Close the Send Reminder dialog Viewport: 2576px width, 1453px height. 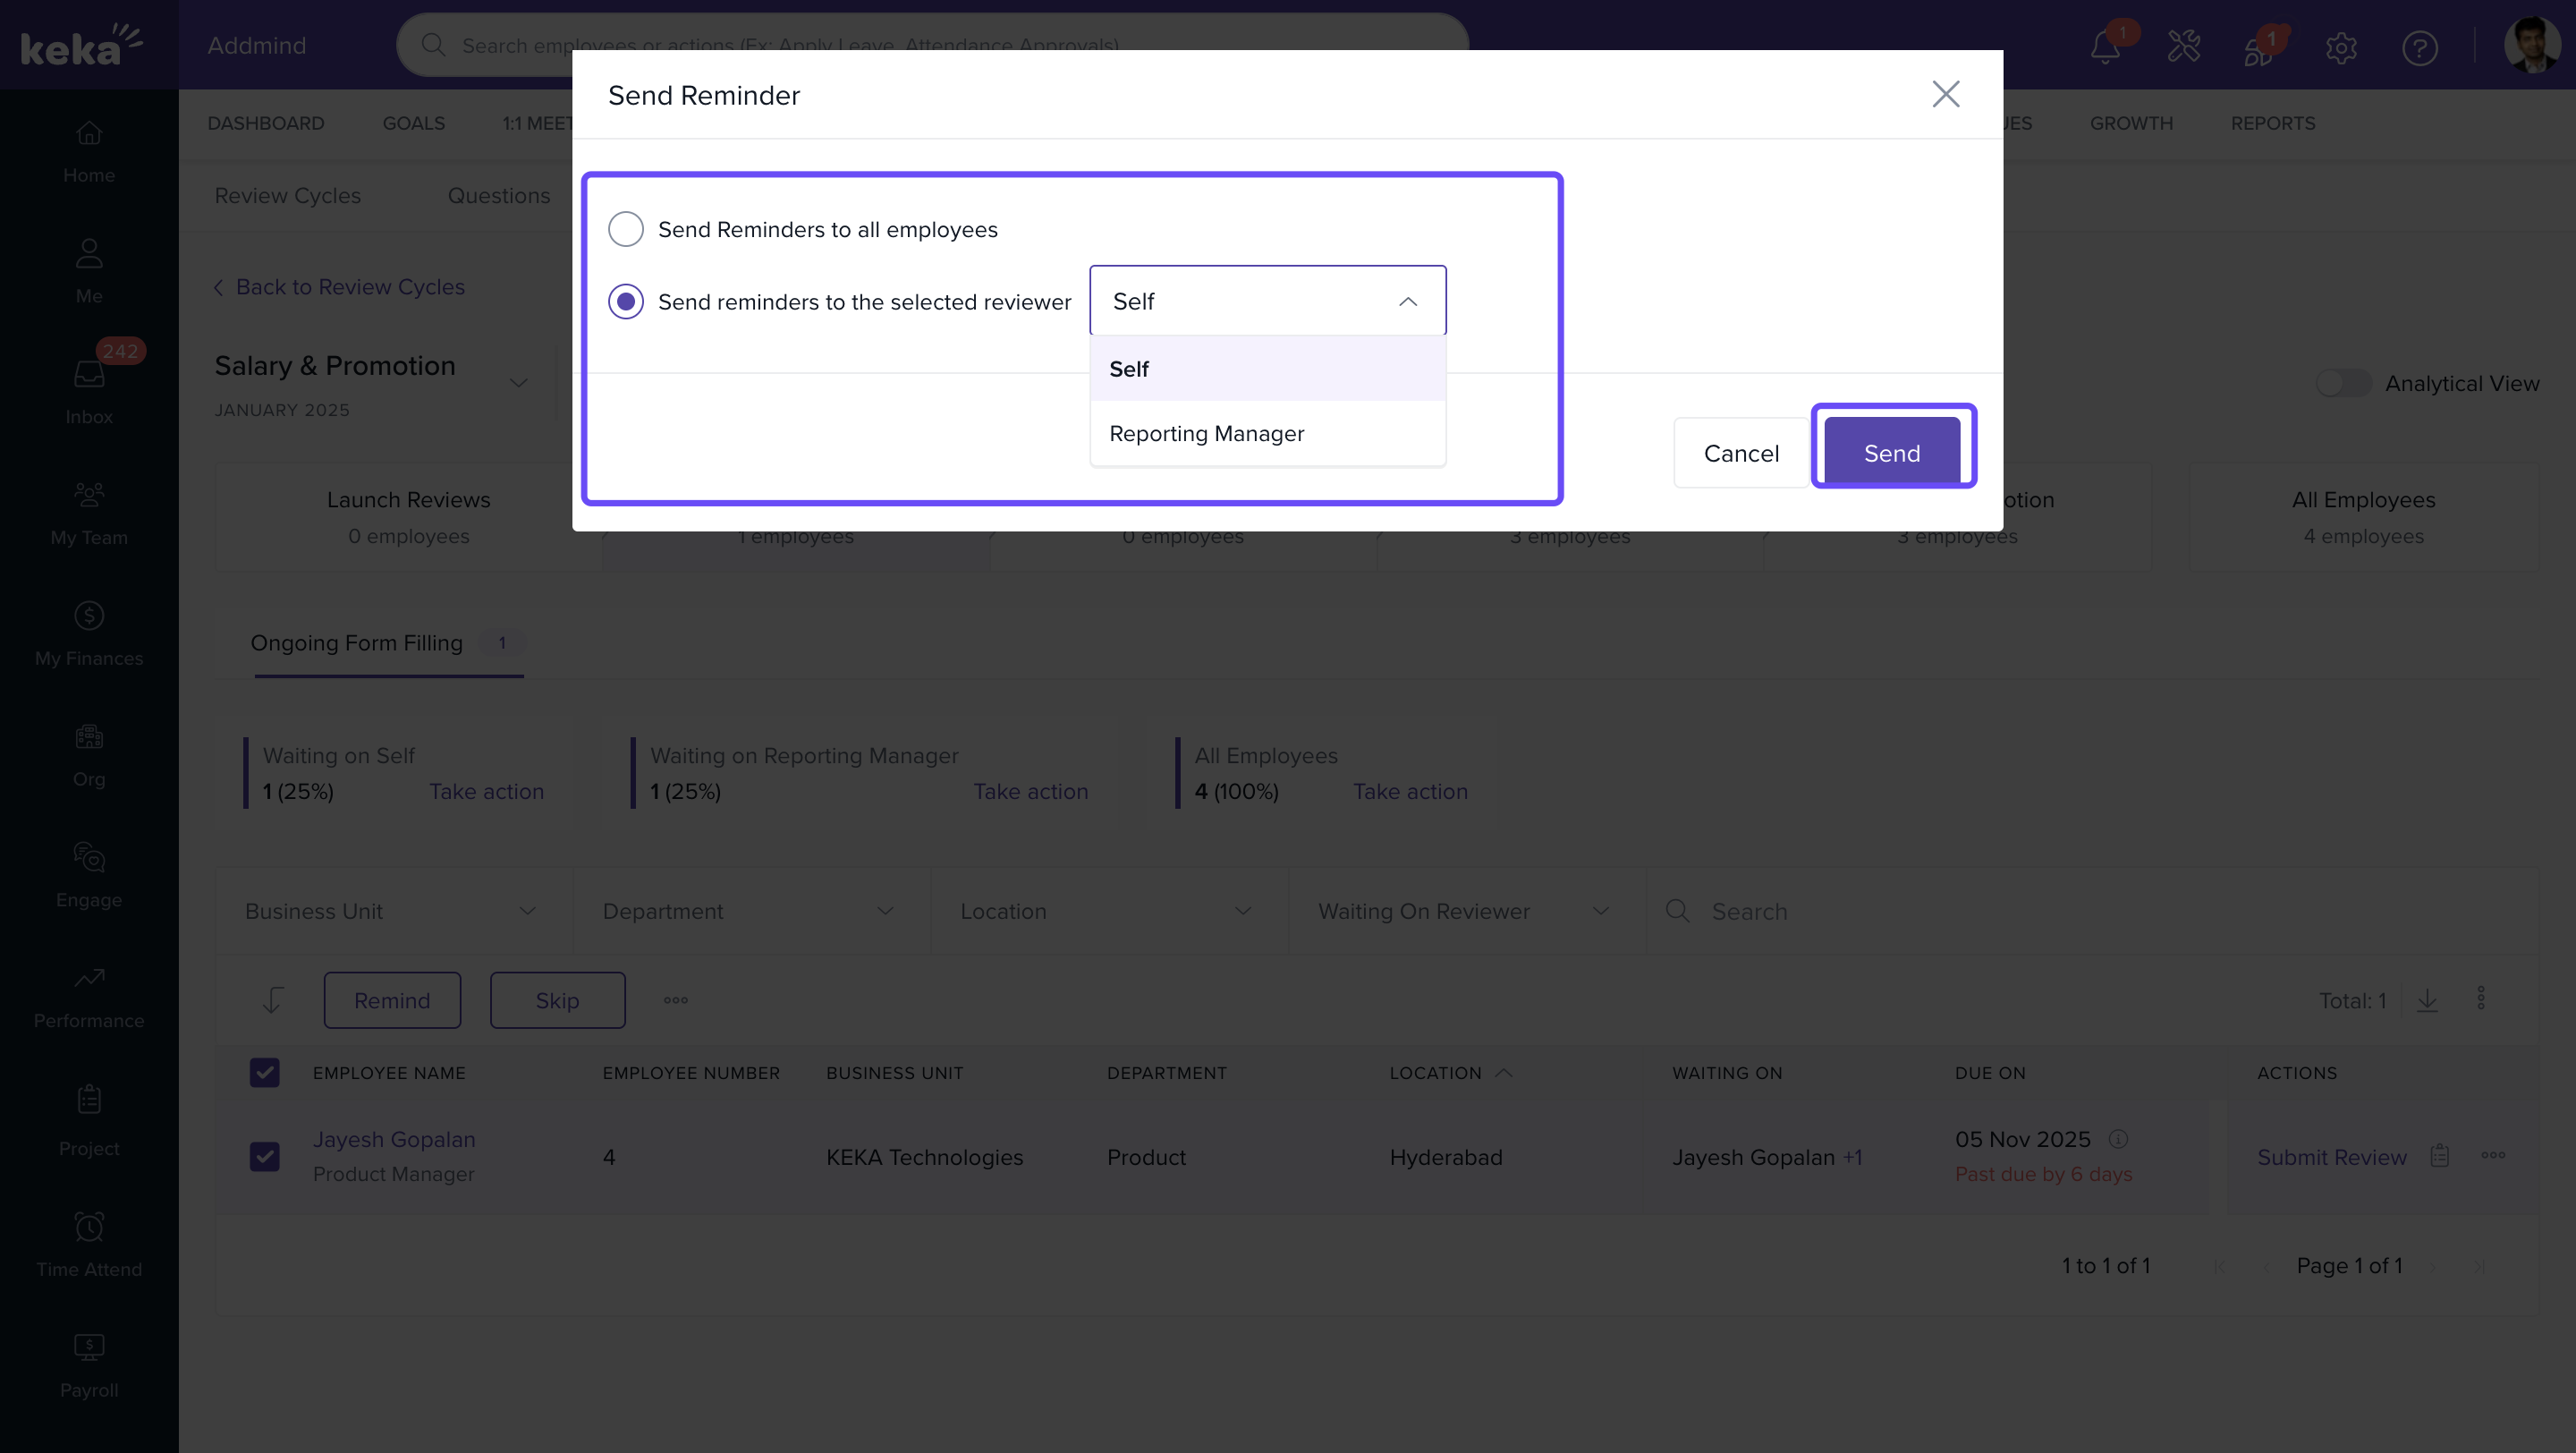click(x=1945, y=94)
